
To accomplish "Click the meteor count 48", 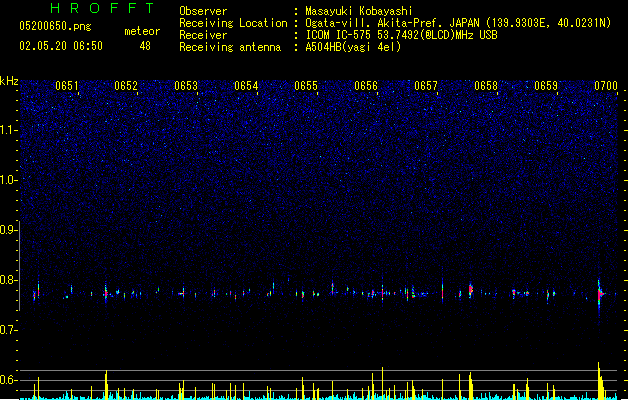I will (x=145, y=46).
